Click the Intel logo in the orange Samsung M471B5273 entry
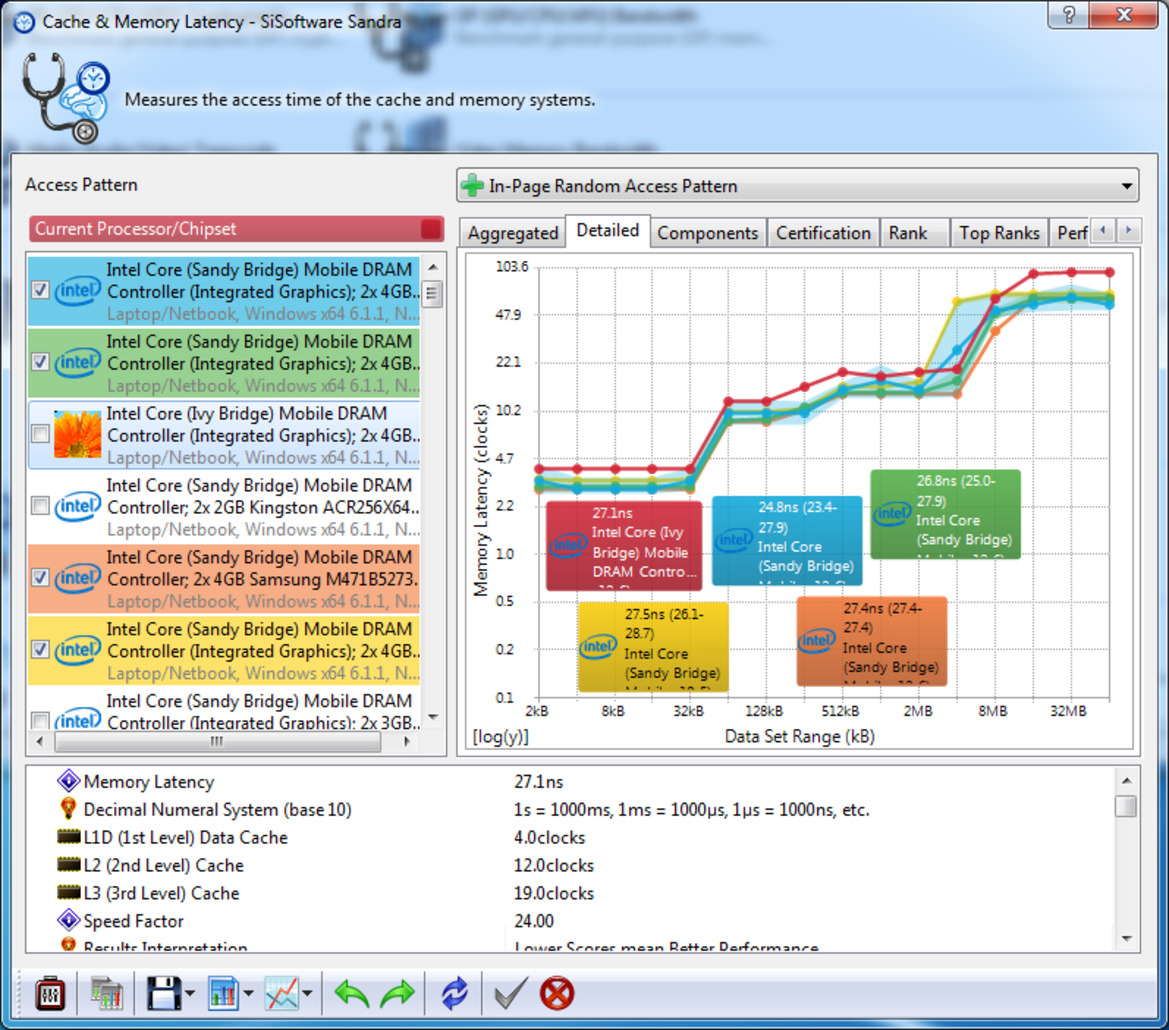 78,578
